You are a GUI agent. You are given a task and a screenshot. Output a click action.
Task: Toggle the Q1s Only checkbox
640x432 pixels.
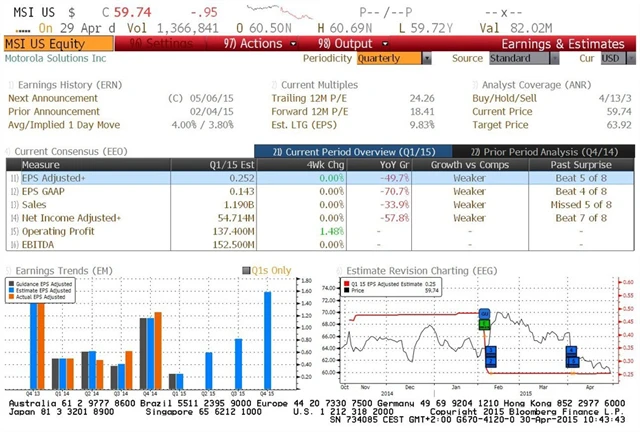243,270
